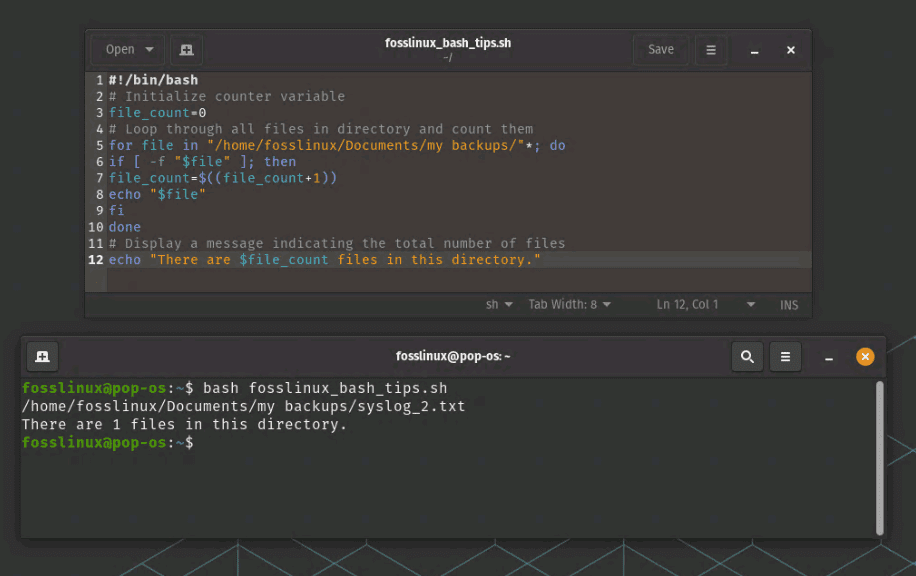Click the file_count=0 line in the editor
The width and height of the screenshot is (916, 576).
tap(158, 112)
